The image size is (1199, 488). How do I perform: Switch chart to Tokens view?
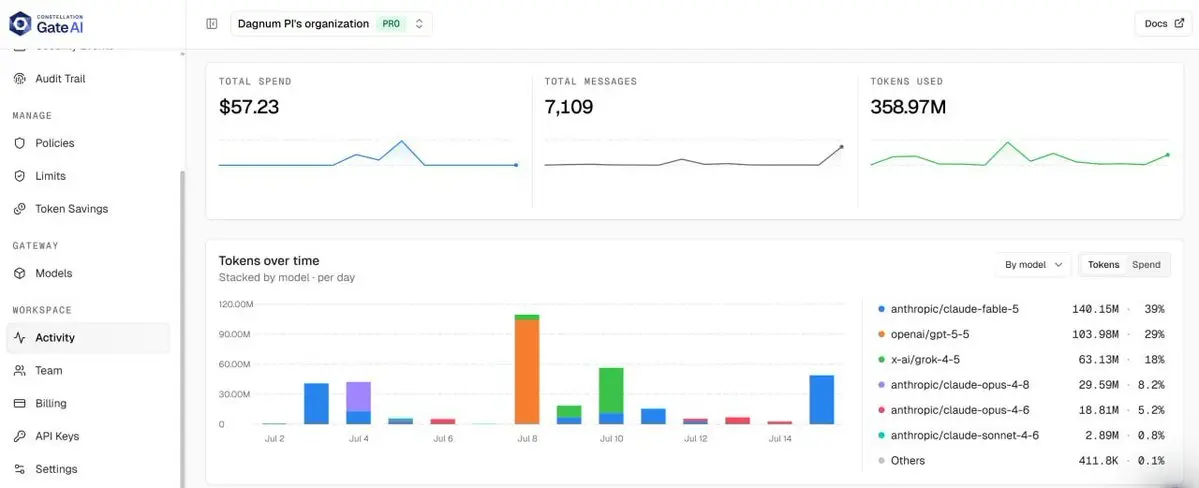click(x=1103, y=265)
